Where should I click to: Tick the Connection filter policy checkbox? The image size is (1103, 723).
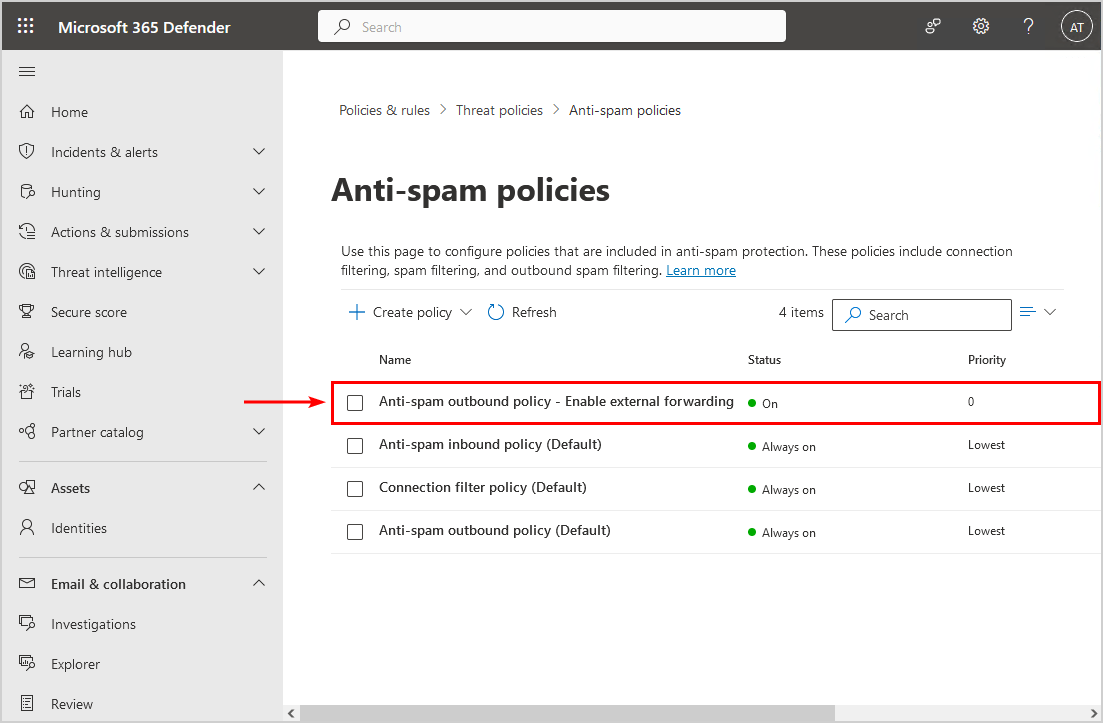click(355, 488)
